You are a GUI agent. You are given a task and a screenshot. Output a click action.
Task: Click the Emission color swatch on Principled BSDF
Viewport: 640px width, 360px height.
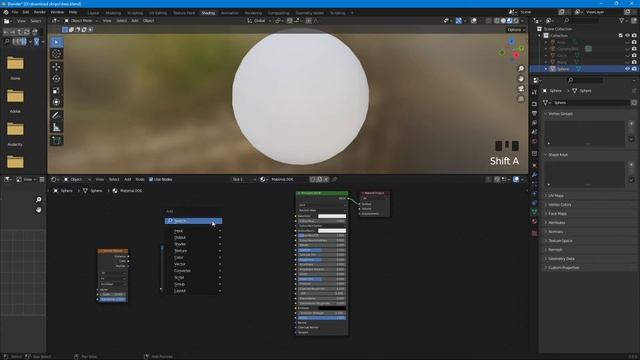[332, 308]
